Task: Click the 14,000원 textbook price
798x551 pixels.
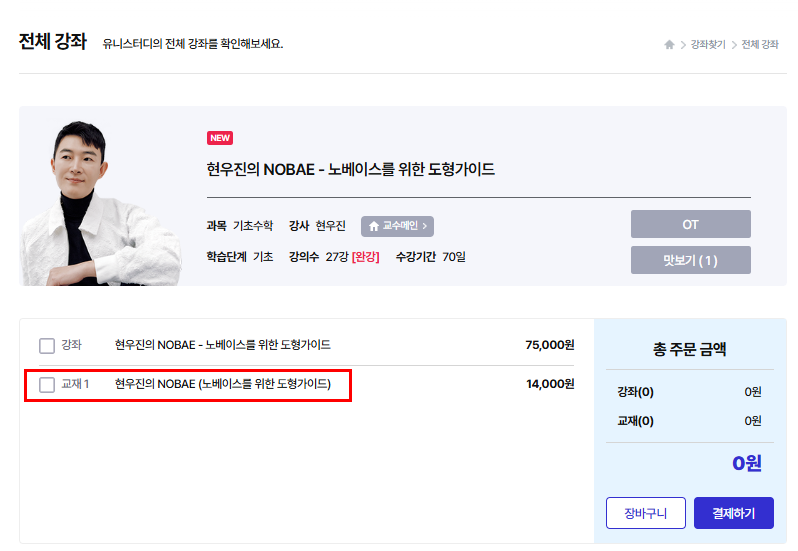Action: tap(549, 384)
